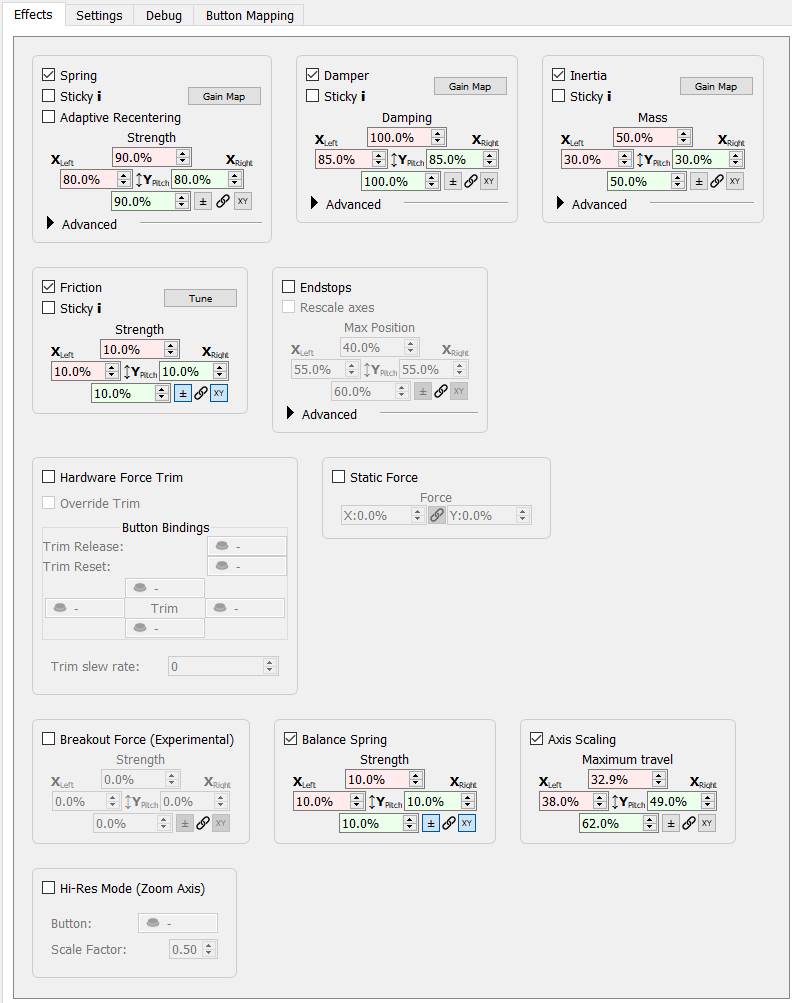Toggle the XY button in Balance Spring
The image size is (792, 1003).
pos(467,823)
